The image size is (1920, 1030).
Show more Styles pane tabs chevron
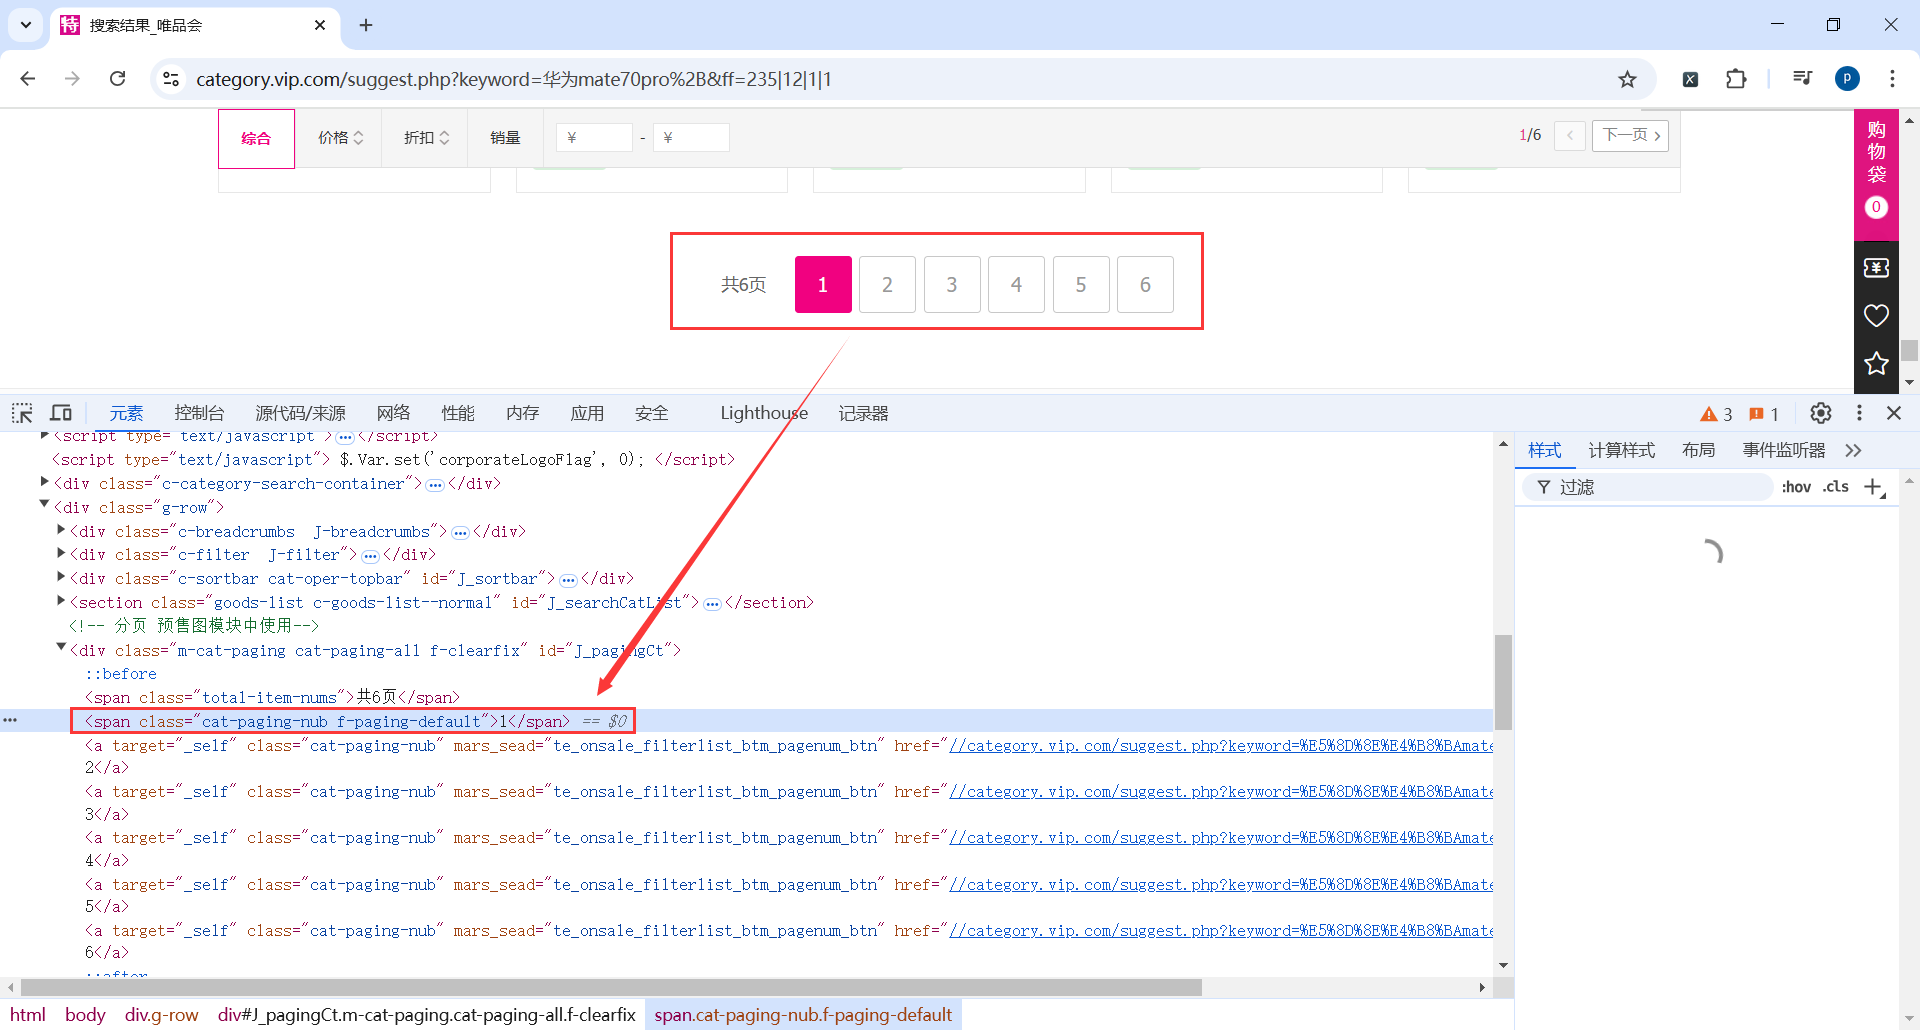pyautogui.click(x=1853, y=451)
